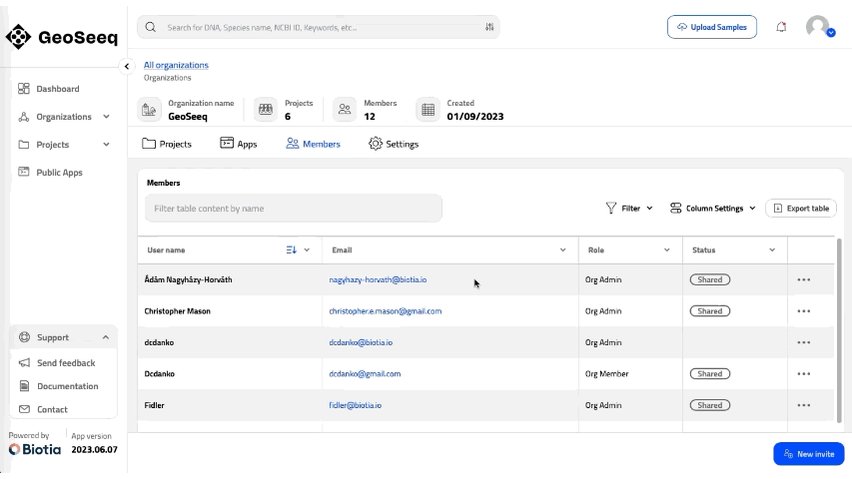Open the Status column chevron
Image resolution: width=852 pixels, height=479 pixels.
(x=772, y=250)
